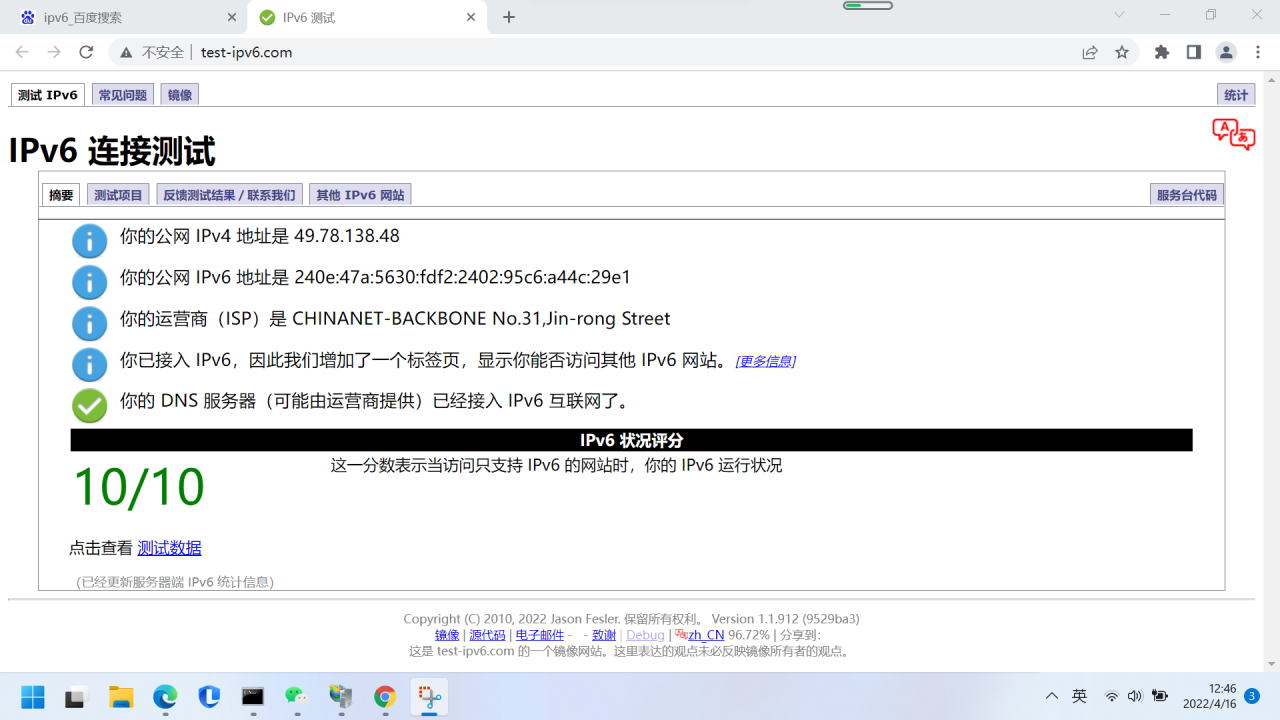Open the browser profile avatar menu

pos(1225,52)
